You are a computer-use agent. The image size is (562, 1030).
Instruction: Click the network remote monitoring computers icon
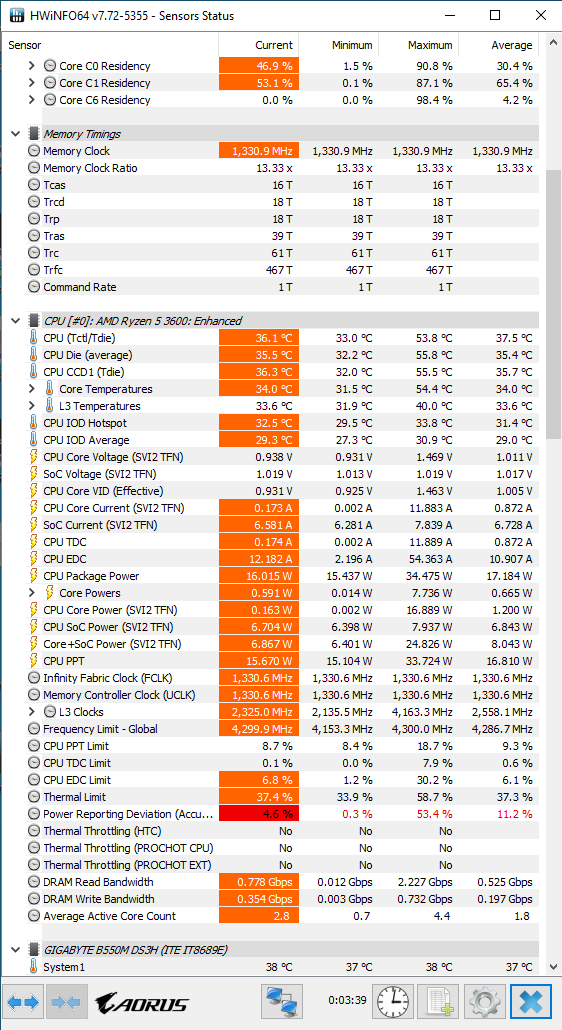[x=282, y=1001]
